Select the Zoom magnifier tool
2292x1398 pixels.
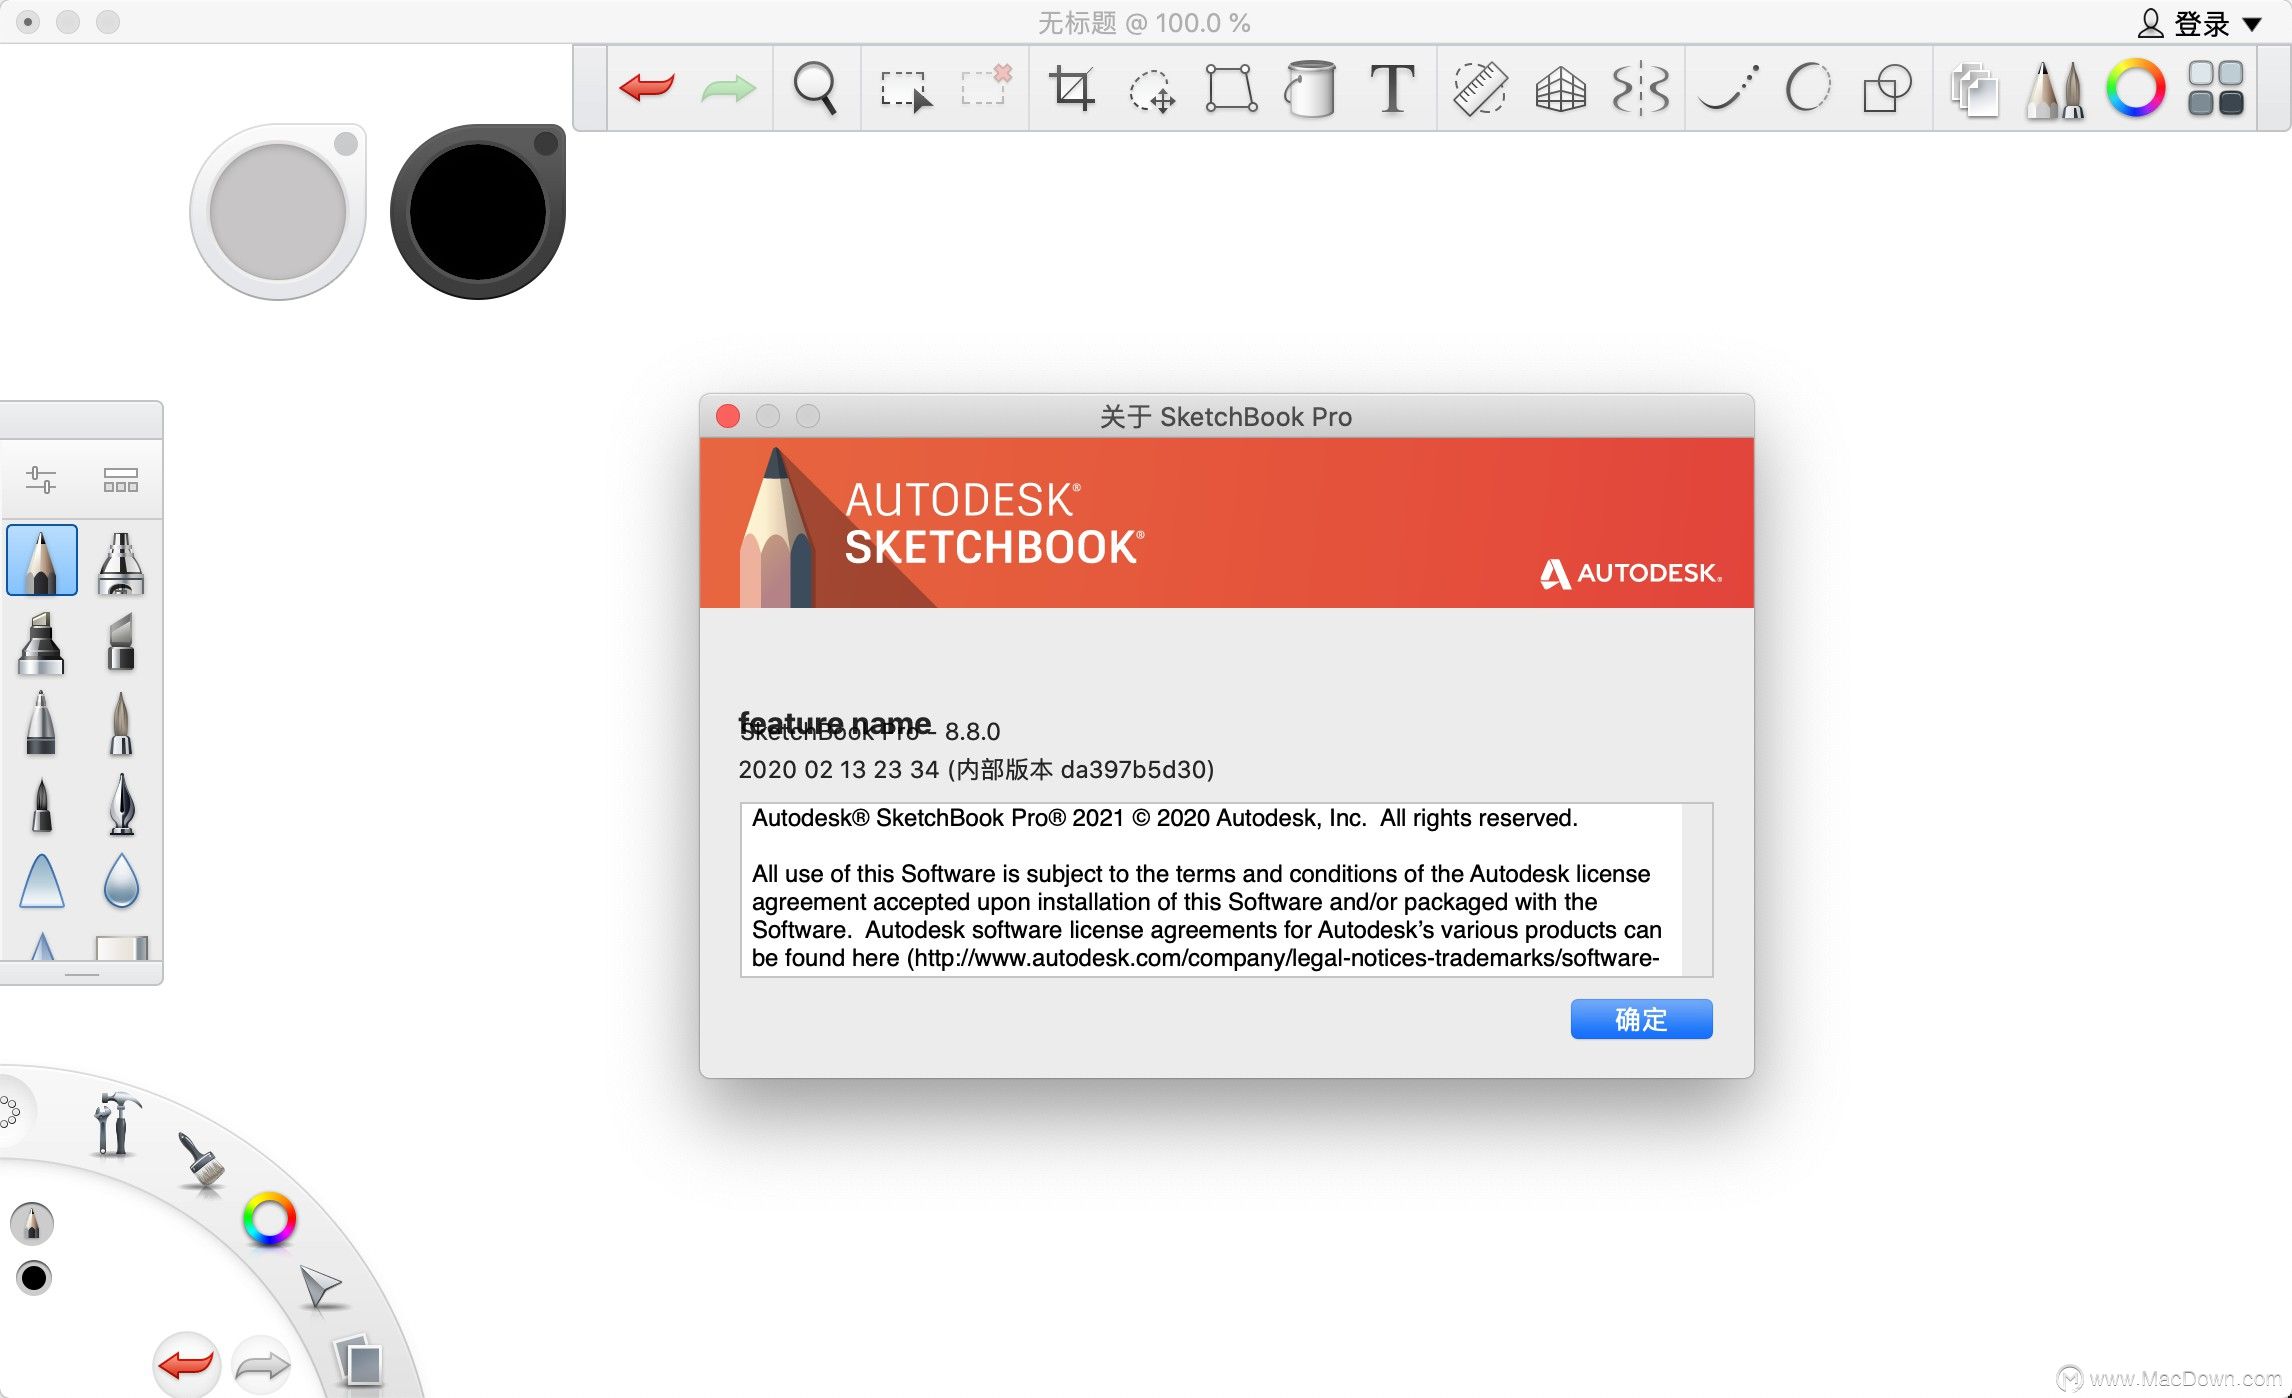click(814, 88)
